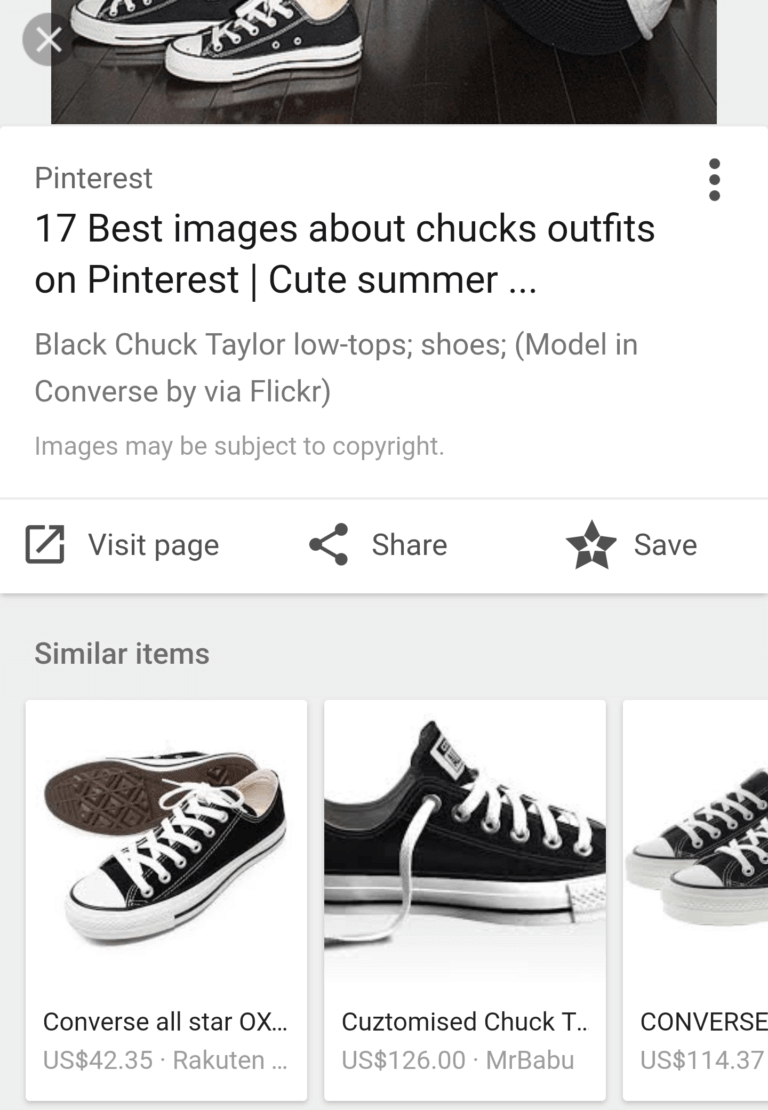Tap the Similar items heading
The width and height of the screenshot is (768, 1110).
(x=122, y=653)
